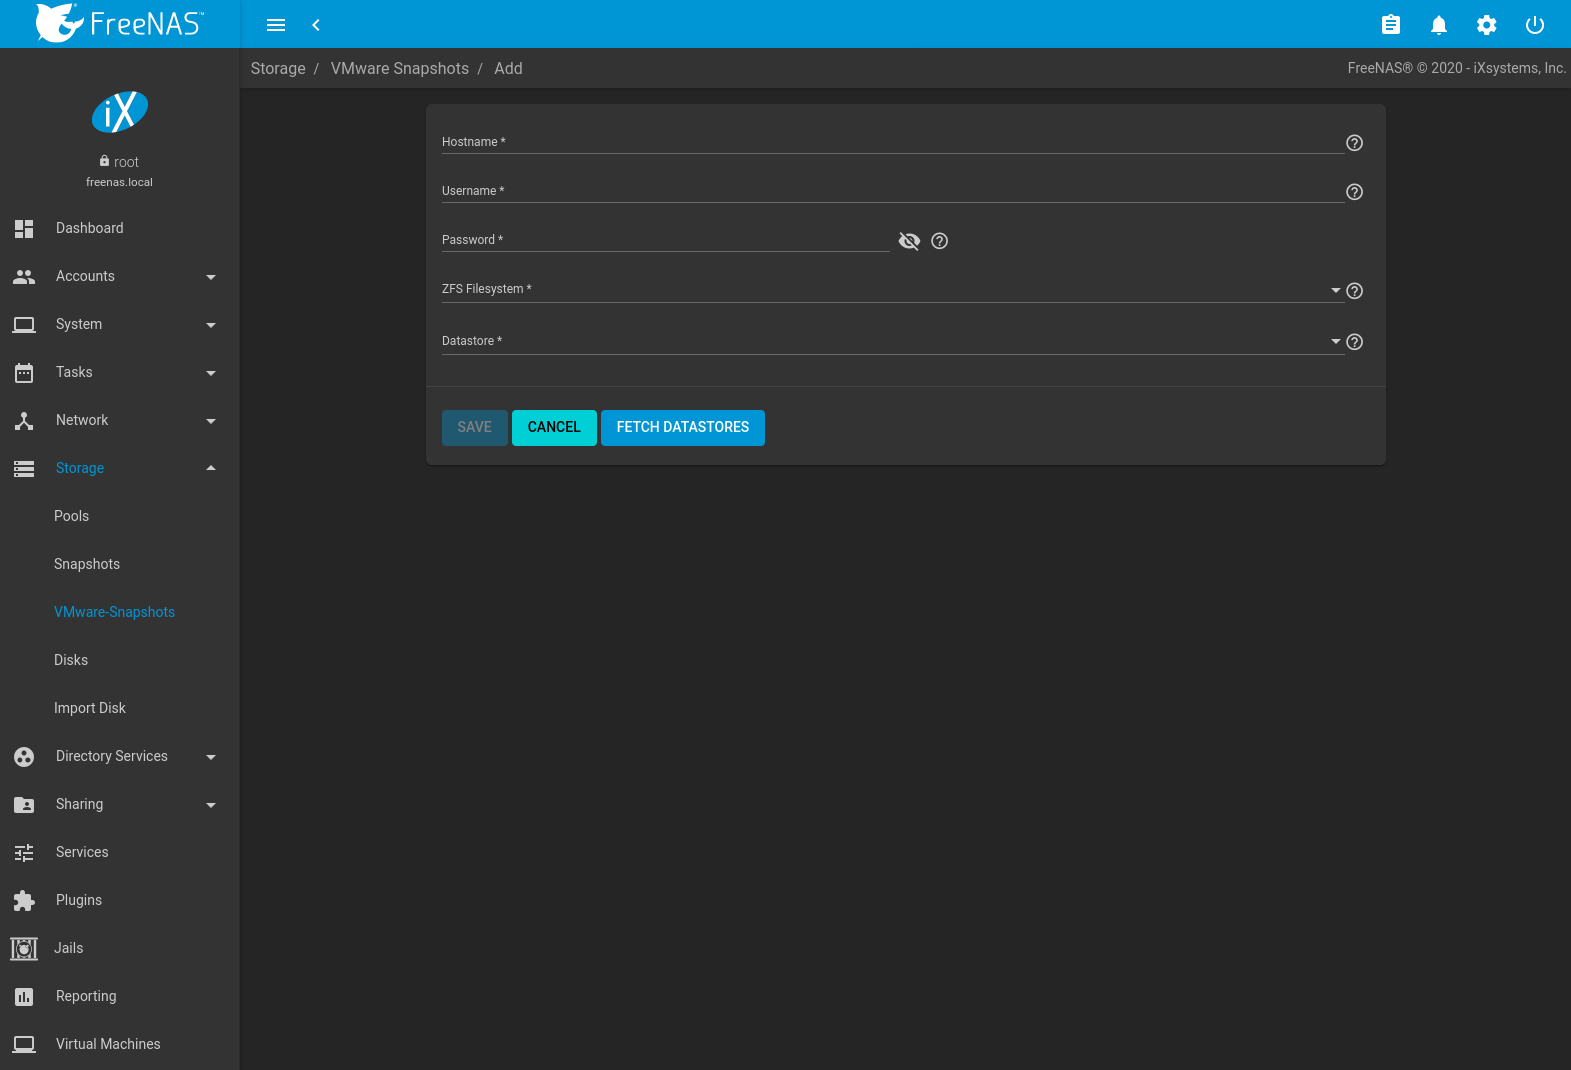The height and width of the screenshot is (1070, 1571).
Task: Select Snapshots in the sidebar
Action: pyautogui.click(x=87, y=564)
